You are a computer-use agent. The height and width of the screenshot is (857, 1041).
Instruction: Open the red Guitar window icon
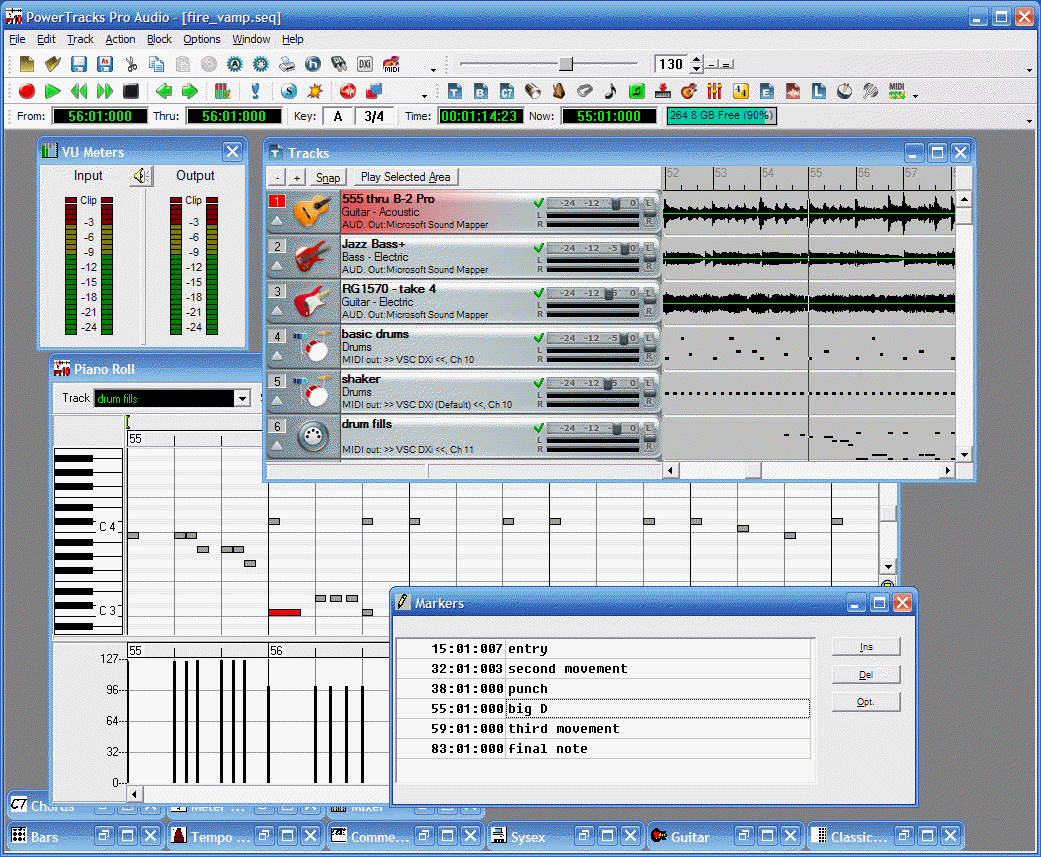pos(688,91)
